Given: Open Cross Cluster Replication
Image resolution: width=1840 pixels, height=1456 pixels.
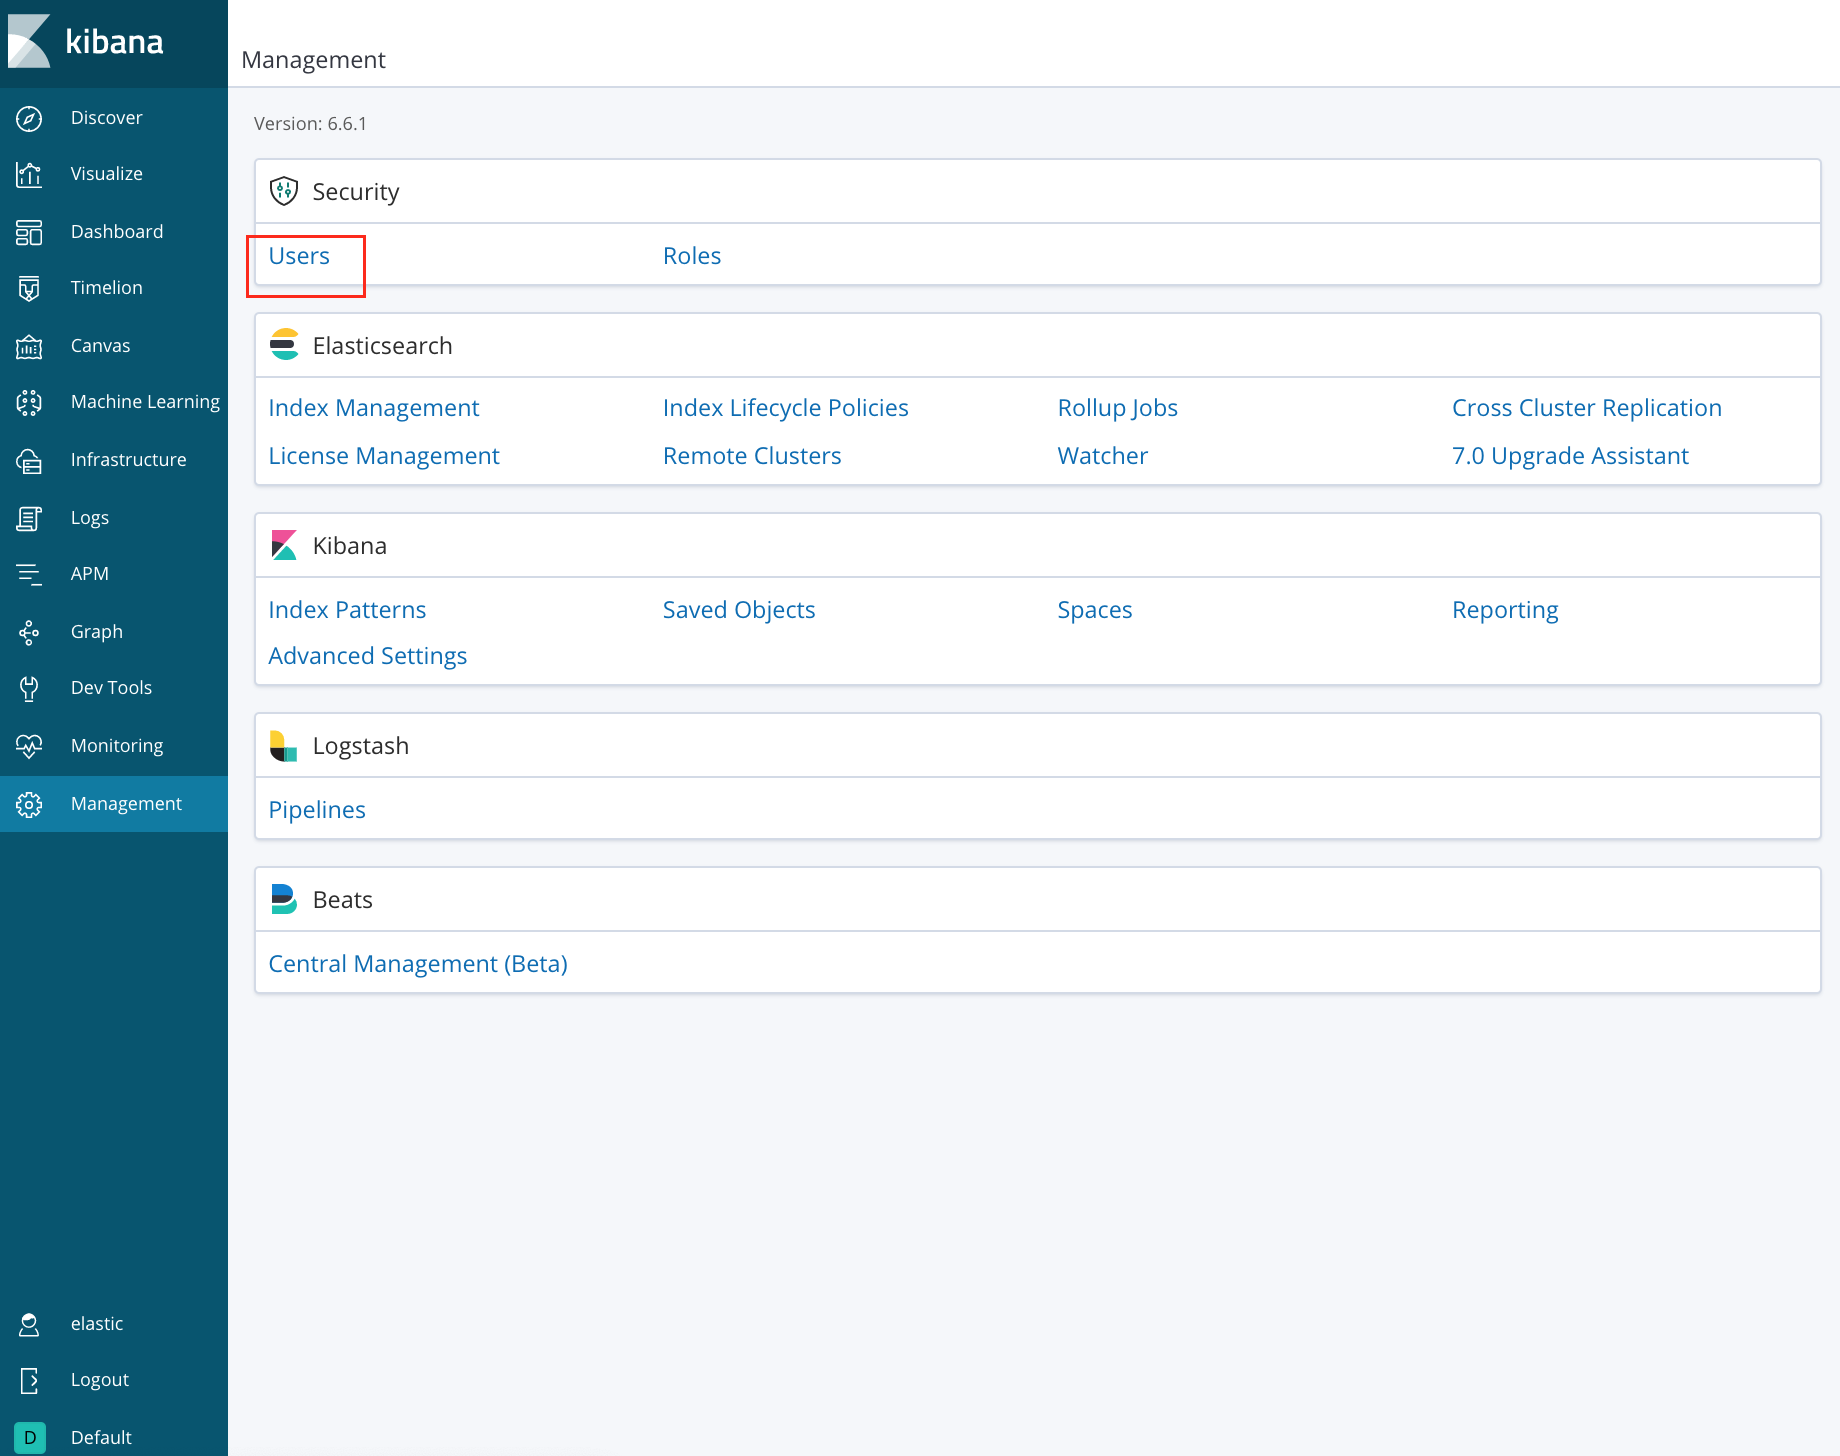Looking at the screenshot, I should (1587, 408).
